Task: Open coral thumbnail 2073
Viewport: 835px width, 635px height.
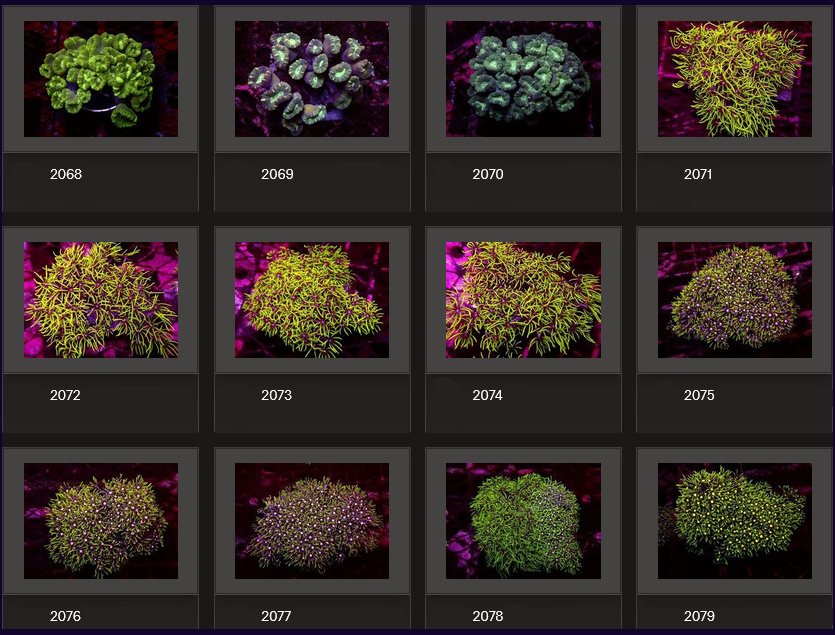Action: point(312,300)
